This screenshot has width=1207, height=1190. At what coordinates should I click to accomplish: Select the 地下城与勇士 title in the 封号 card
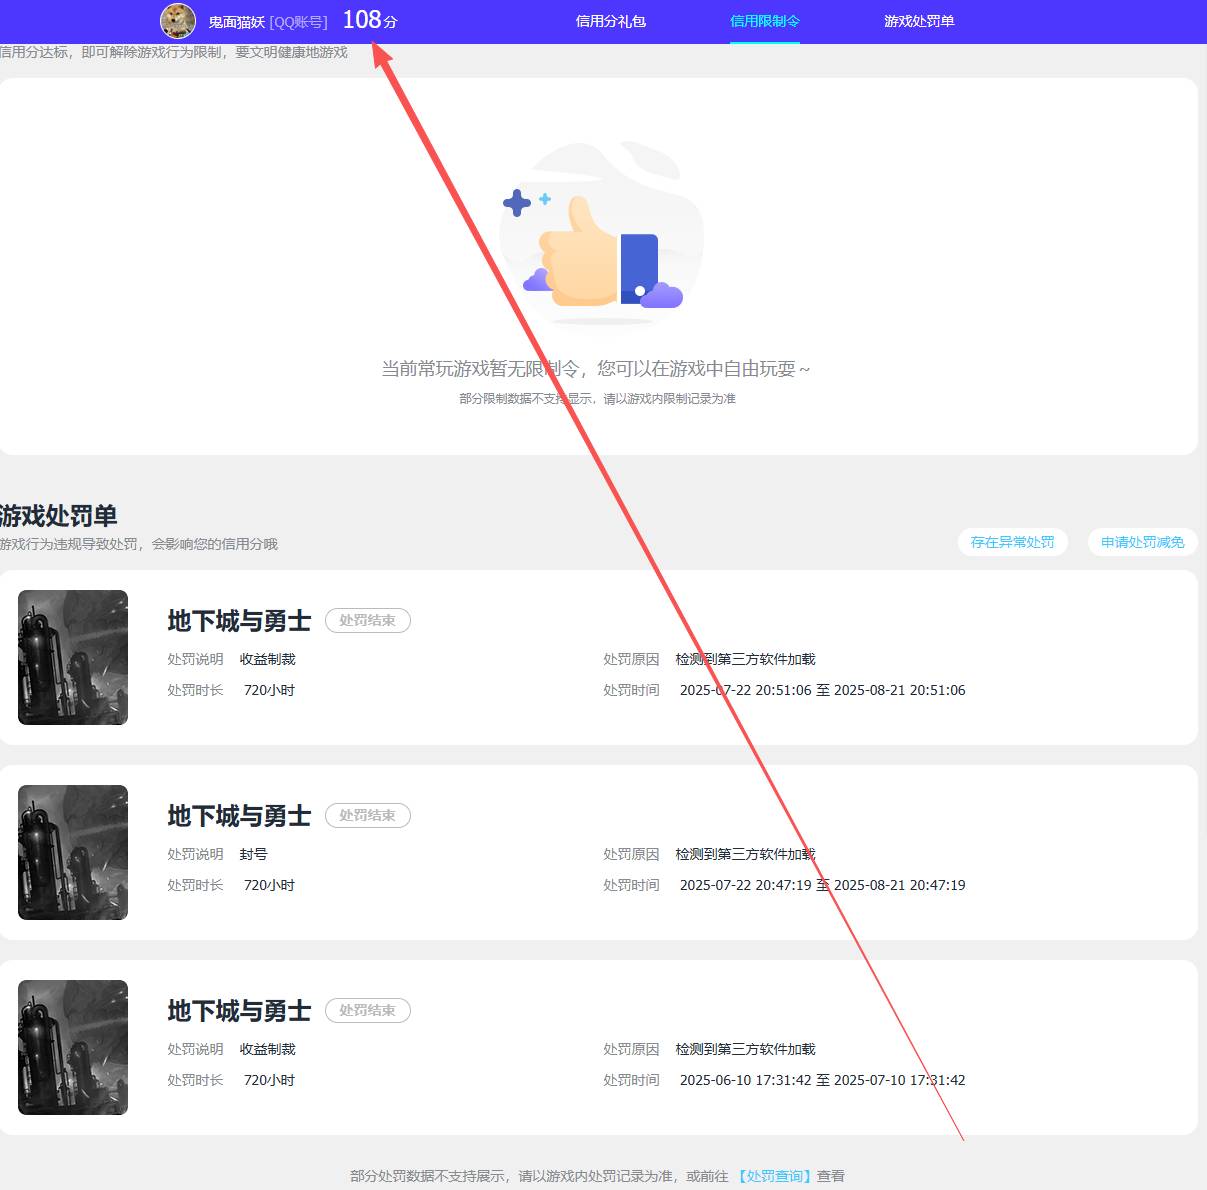tap(239, 816)
